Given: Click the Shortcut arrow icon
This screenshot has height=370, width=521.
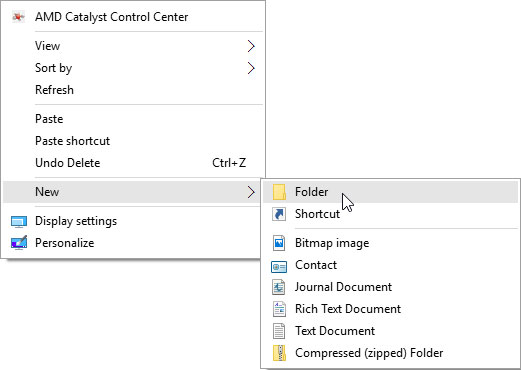Looking at the screenshot, I should (x=279, y=214).
